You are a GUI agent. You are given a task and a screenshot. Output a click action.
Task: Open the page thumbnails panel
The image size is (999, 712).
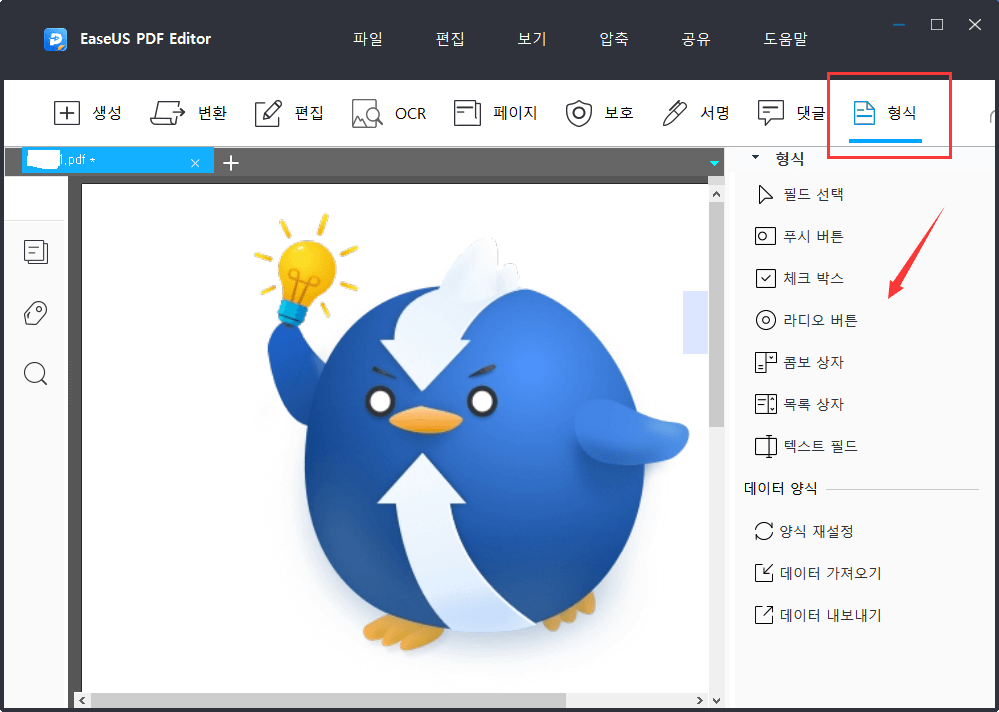click(35, 252)
